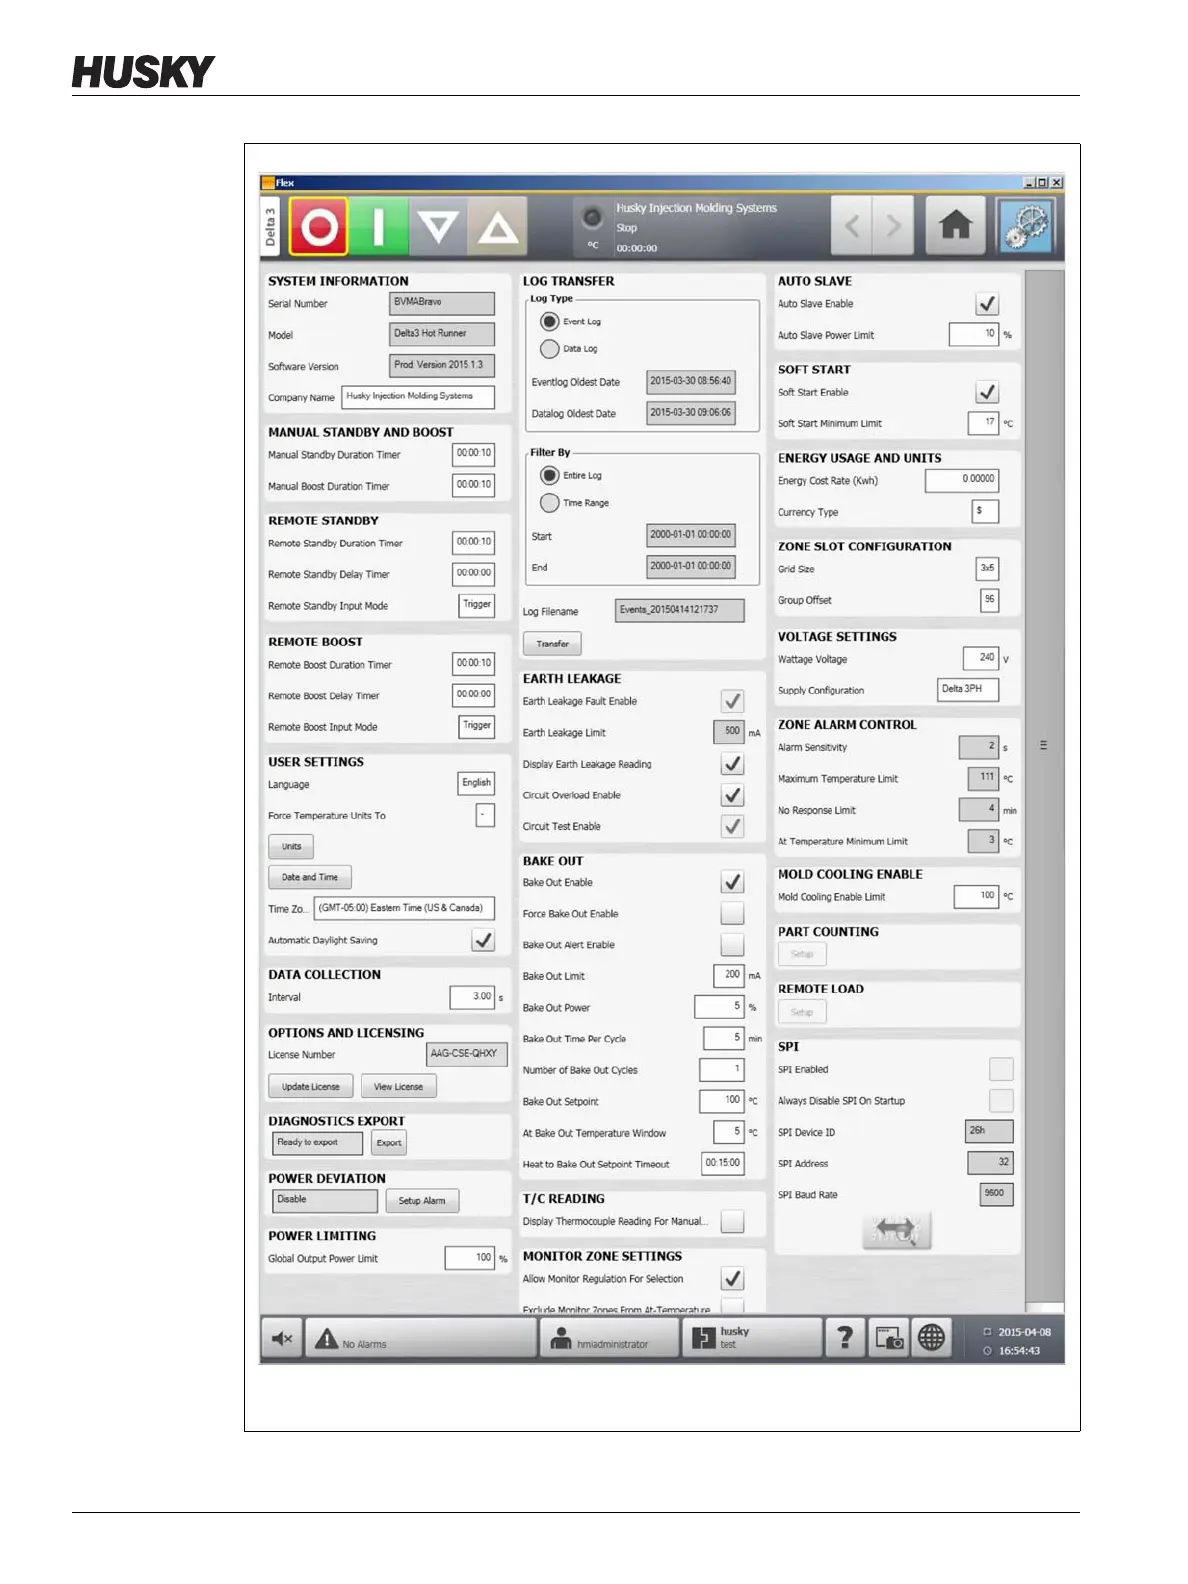The image size is (1188, 1584).
Task: Edit the Auto Slave Power Limit field
Action: coord(974,335)
